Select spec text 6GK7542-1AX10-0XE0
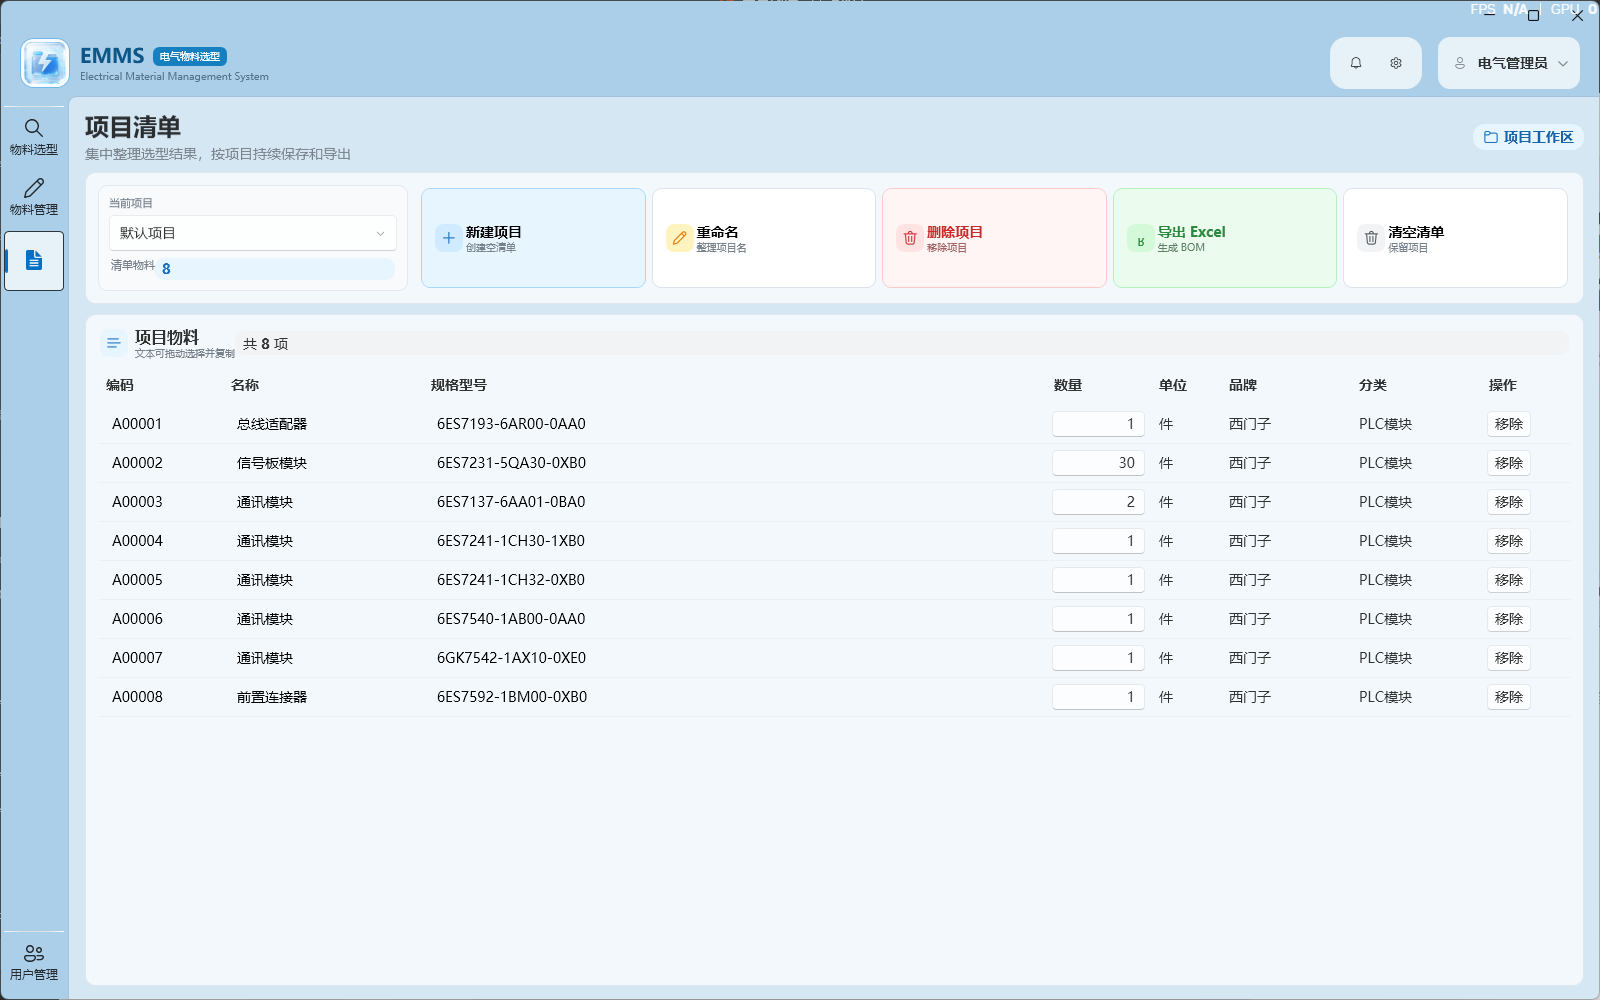 tap(511, 658)
